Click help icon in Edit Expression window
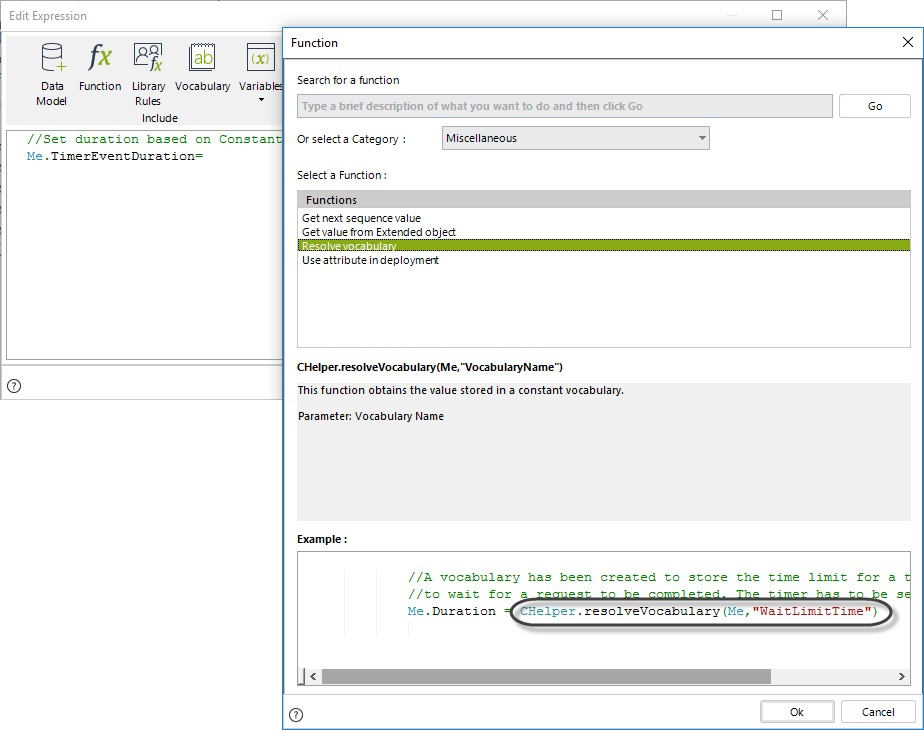Image resolution: width=924 pixels, height=730 pixels. 14,386
